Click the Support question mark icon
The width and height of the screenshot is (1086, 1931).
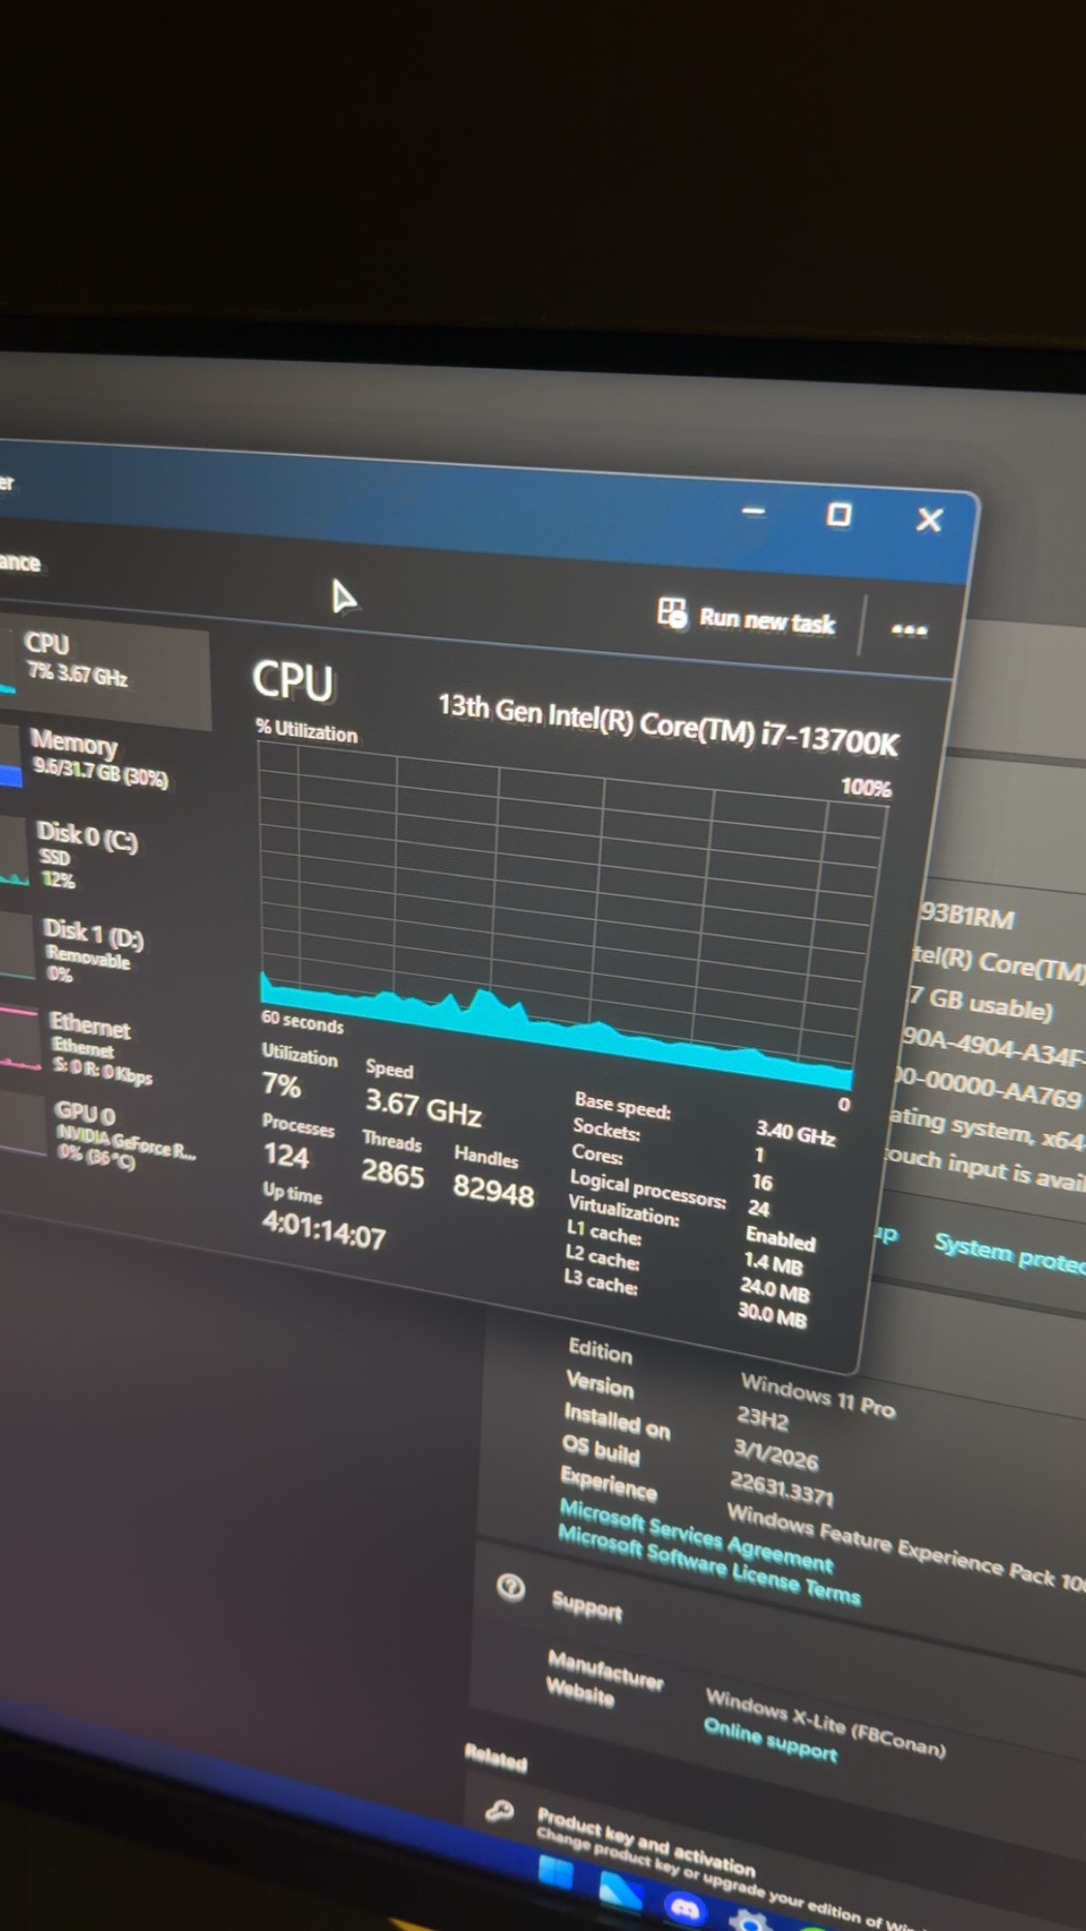510,1587
